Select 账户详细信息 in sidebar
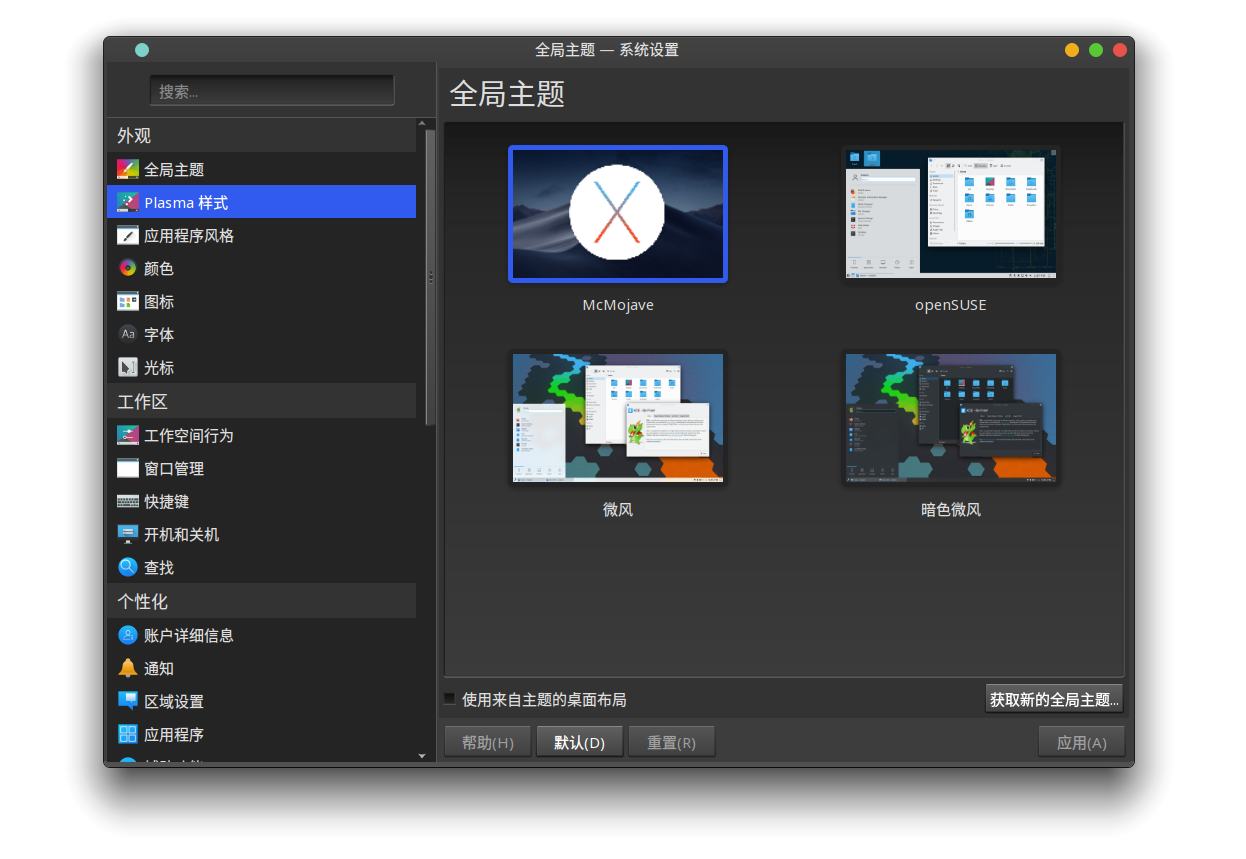This screenshot has height=859, width=1246. coord(261,636)
